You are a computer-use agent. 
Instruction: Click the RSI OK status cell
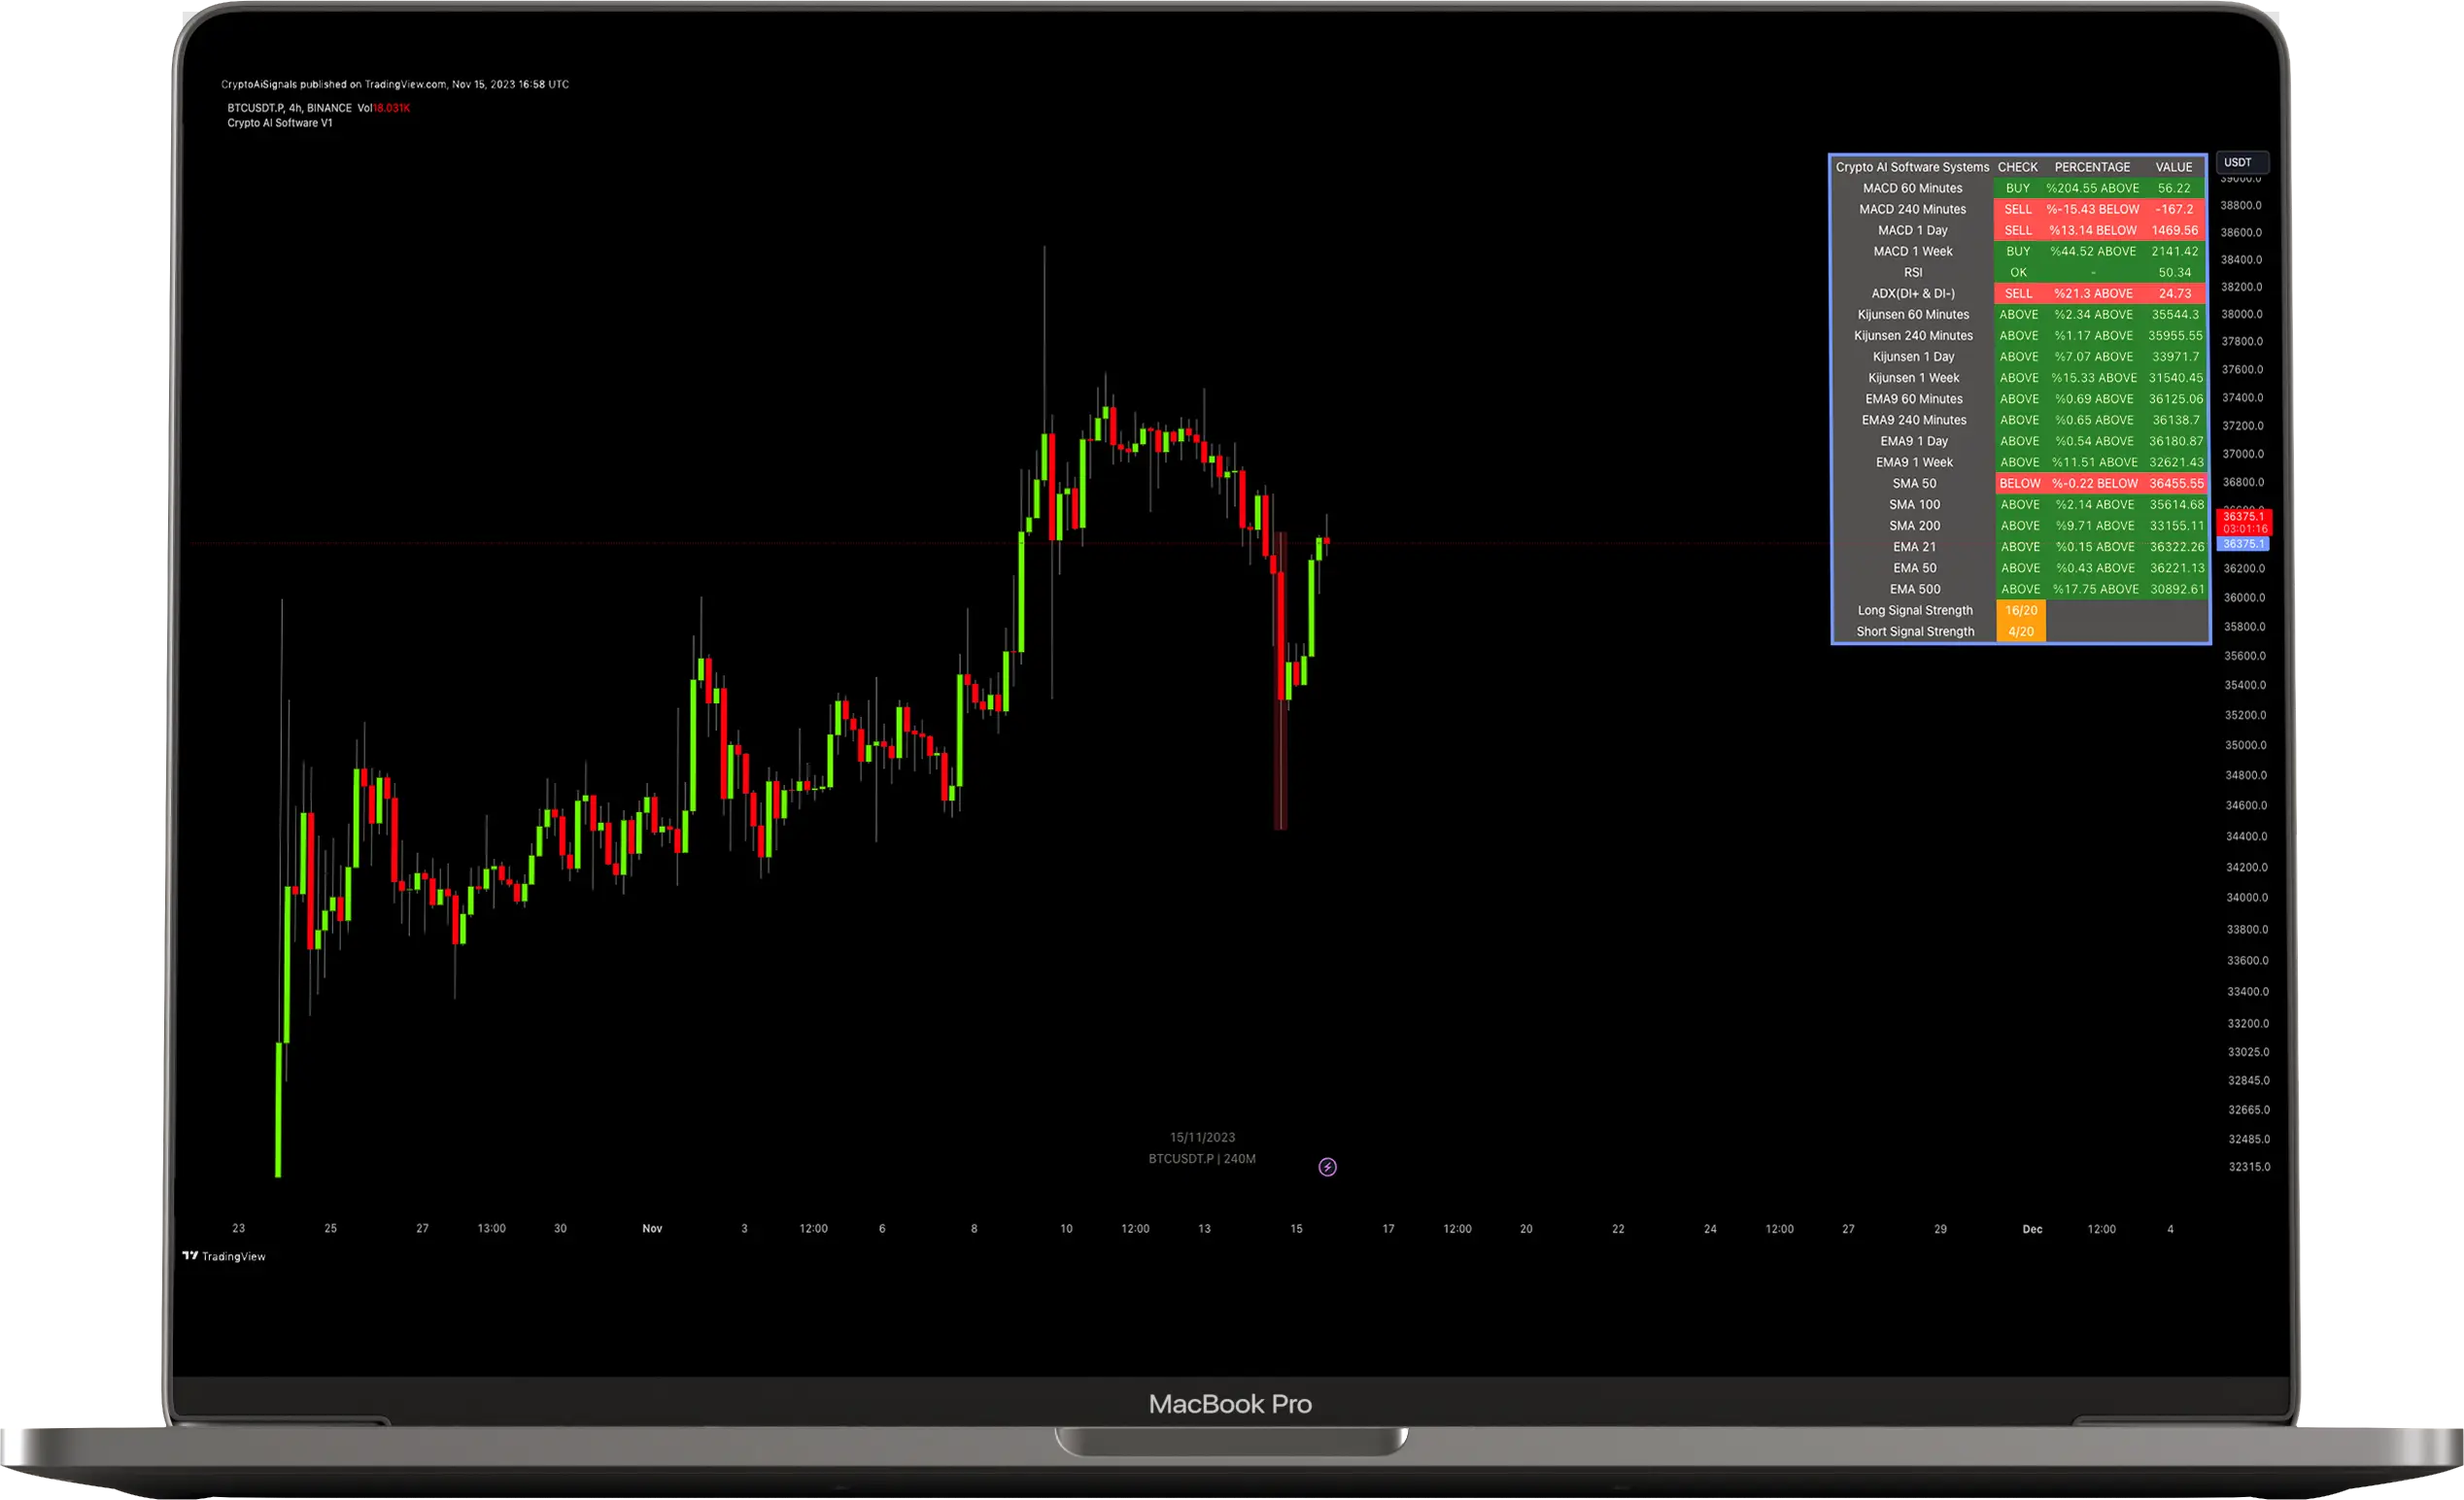[x=2018, y=272]
